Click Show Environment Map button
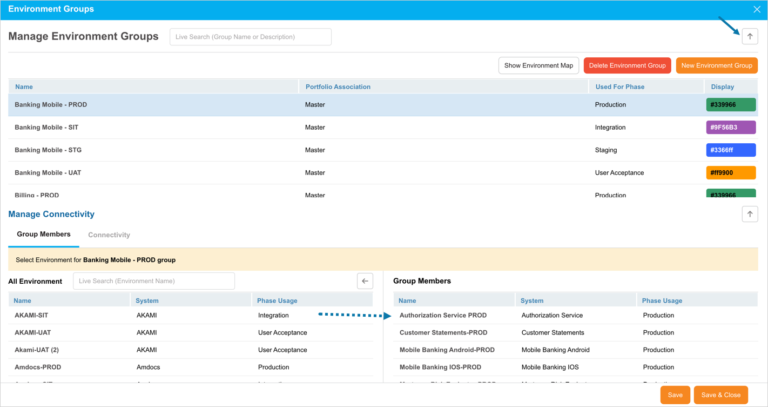The image size is (768, 407). [538, 66]
